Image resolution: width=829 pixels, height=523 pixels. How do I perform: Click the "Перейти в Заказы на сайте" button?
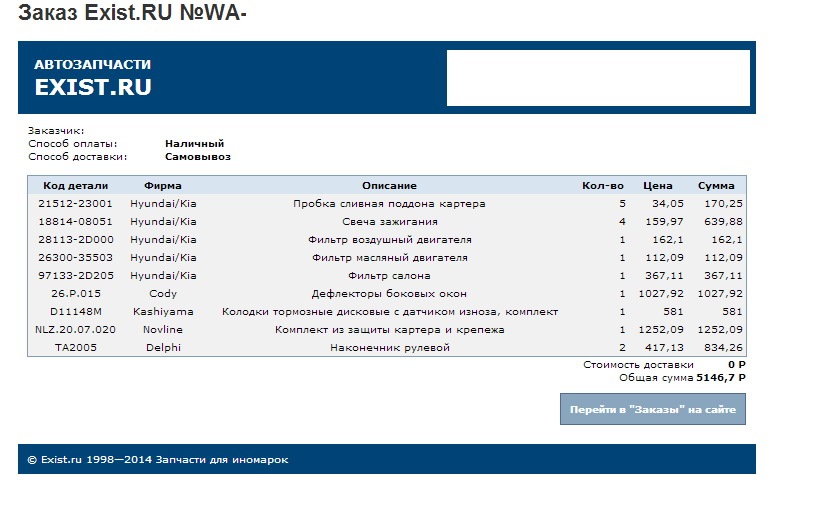coord(652,409)
